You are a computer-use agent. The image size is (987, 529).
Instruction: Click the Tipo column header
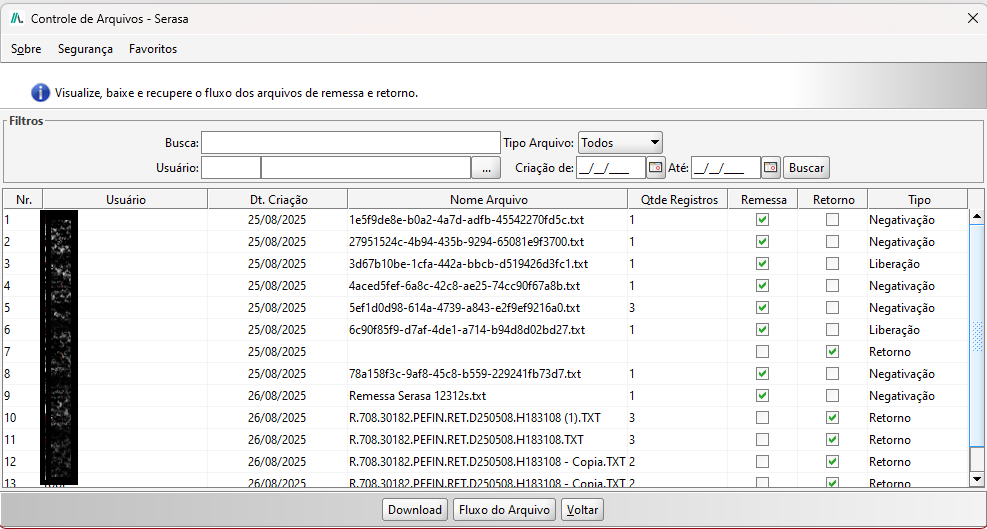click(x=918, y=200)
